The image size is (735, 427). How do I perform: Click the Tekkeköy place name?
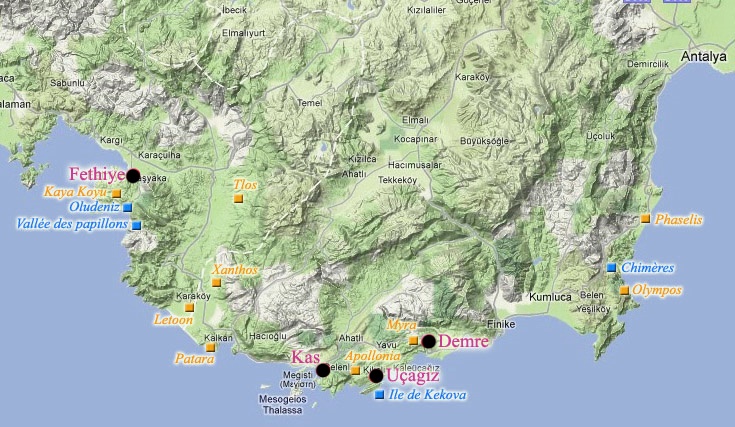398,180
